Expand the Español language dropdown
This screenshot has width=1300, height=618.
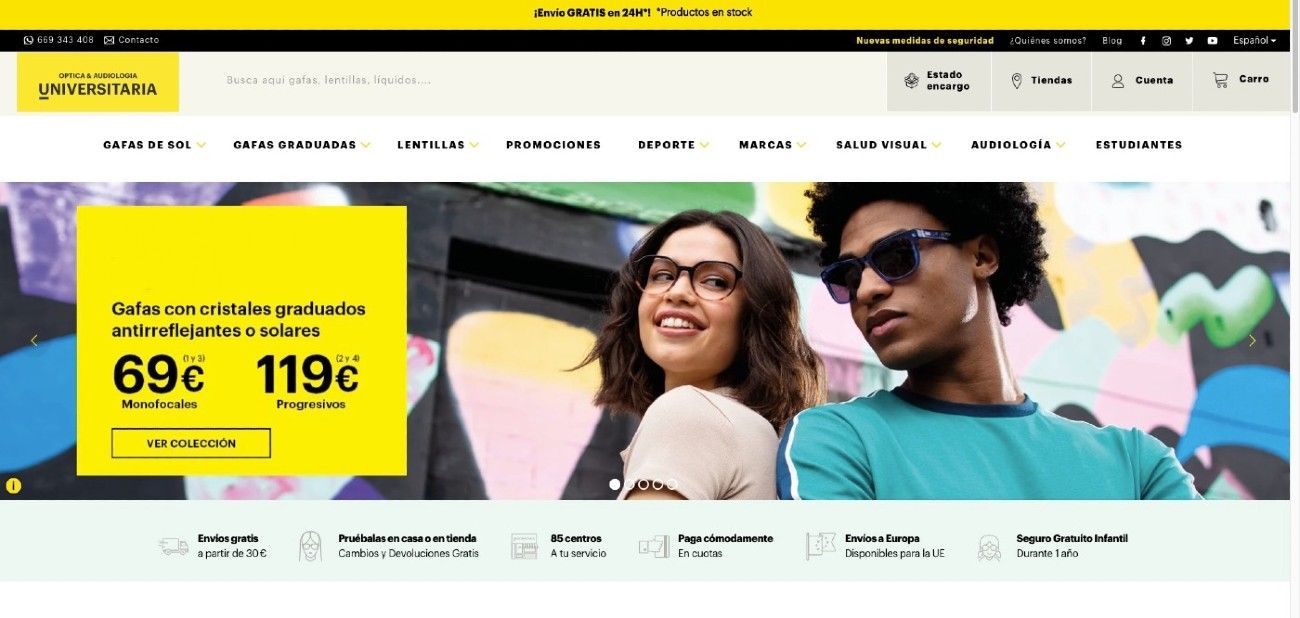pyautogui.click(x=1254, y=41)
